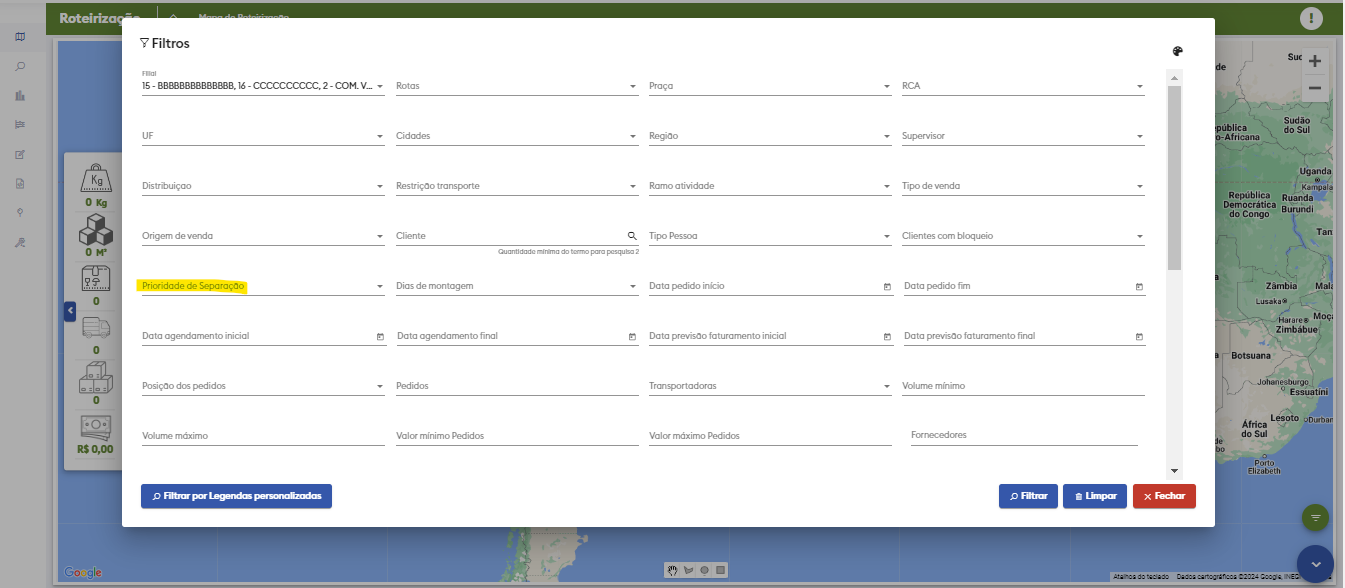Open the Tipo de venda dropdown
The height and width of the screenshot is (588, 1345).
click(x=1022, y=186)
